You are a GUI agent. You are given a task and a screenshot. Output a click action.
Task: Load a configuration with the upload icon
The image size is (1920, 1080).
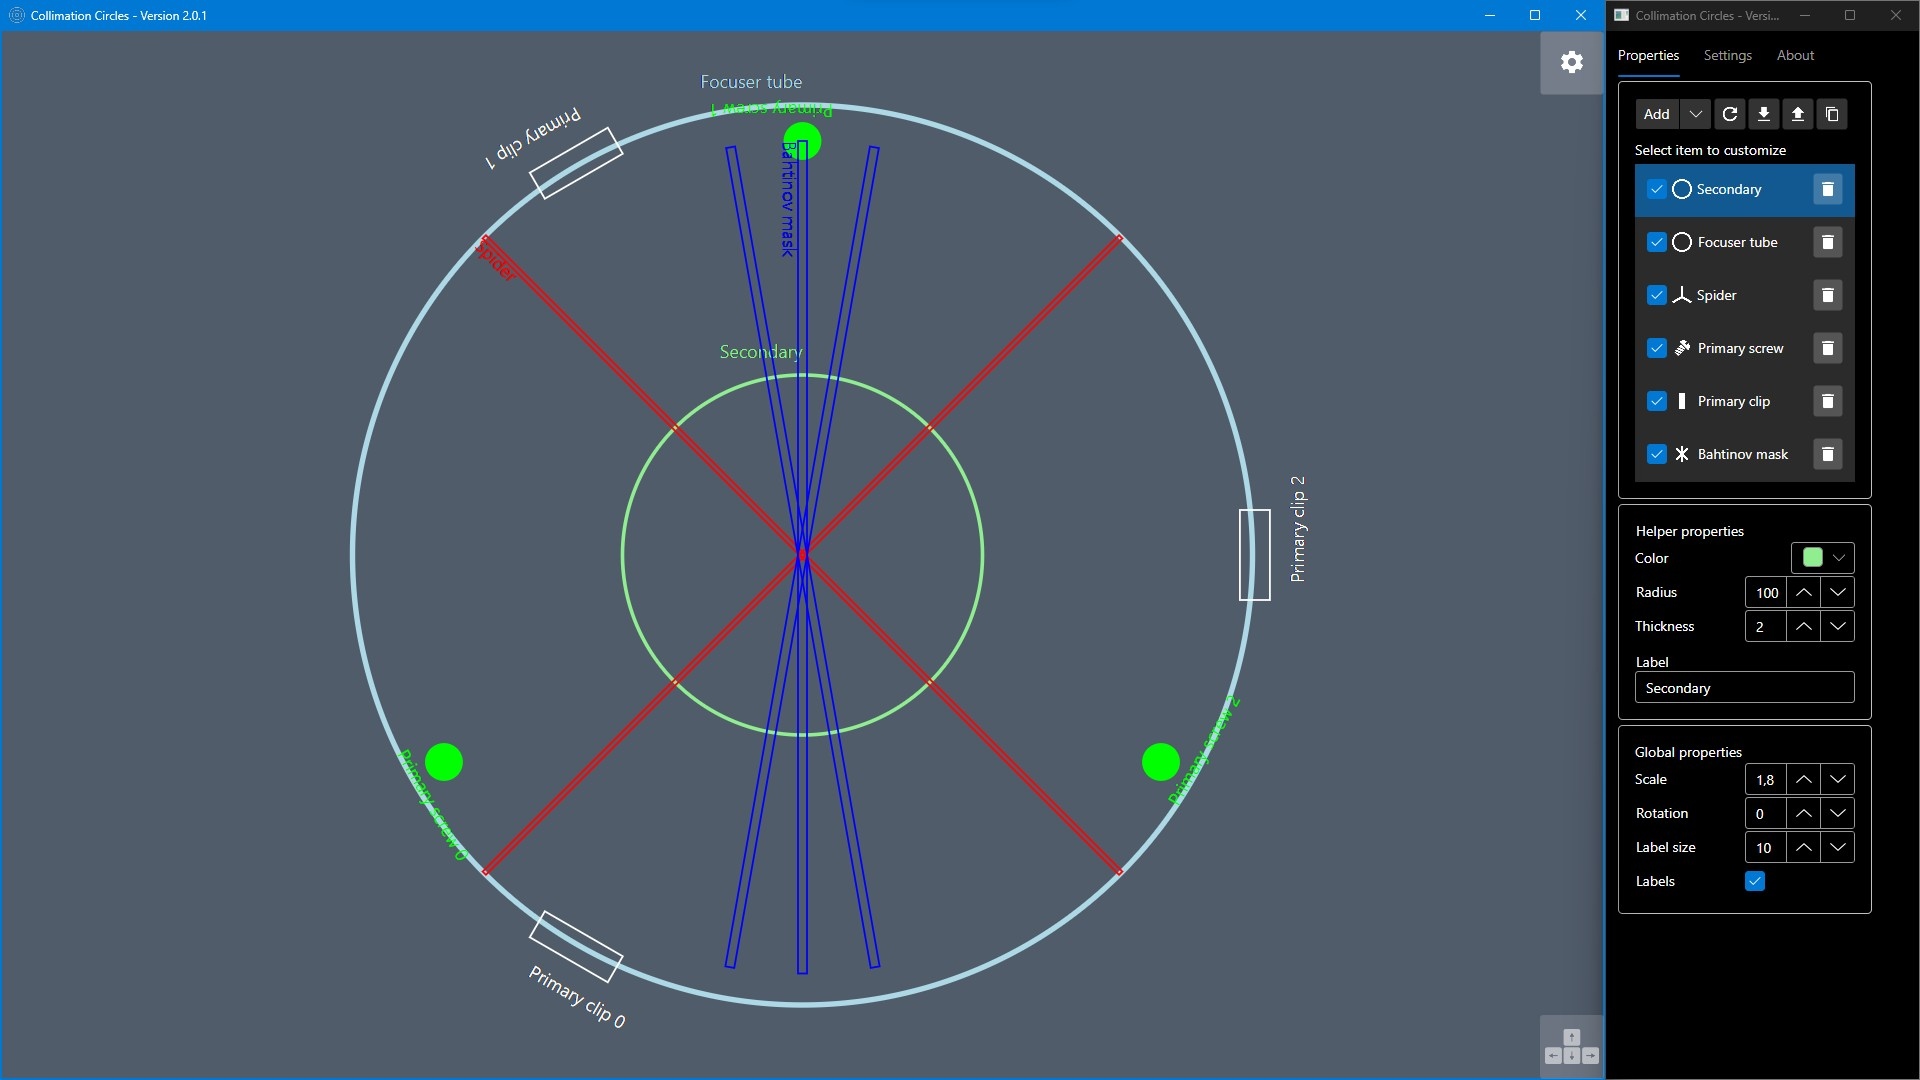point(1797,114)
